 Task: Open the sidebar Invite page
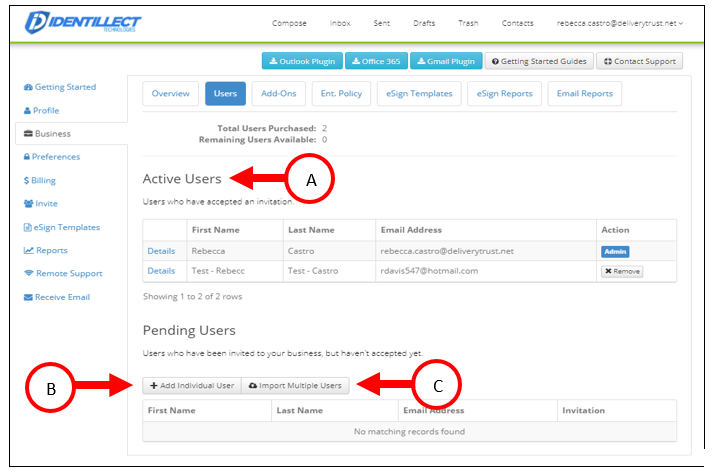pos(40,204)
